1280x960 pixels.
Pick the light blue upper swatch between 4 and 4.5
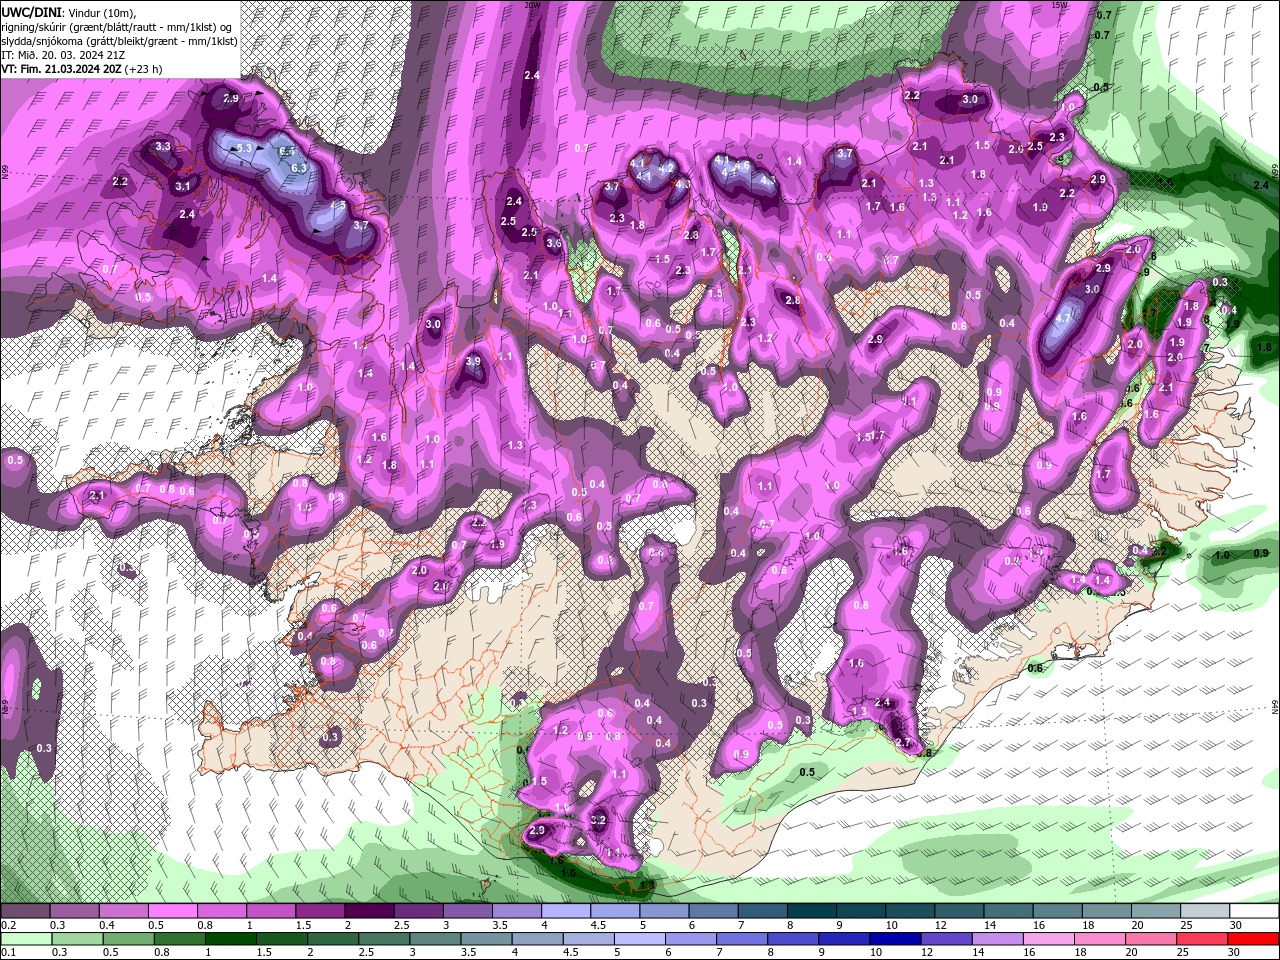click(x=564, y=911)
